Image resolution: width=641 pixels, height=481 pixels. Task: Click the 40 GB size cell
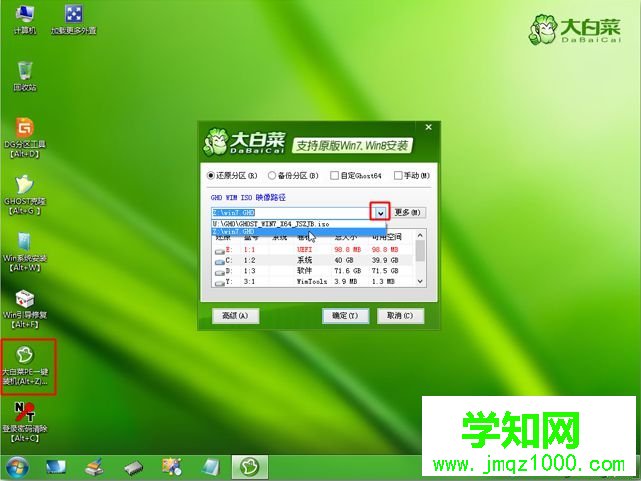pyautogui.click(x=344, y=260)
